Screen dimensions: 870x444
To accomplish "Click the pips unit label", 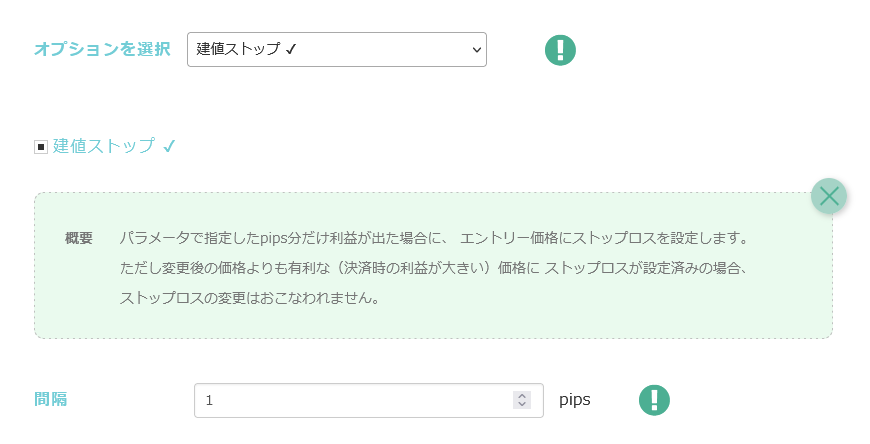I will coord(575,399).
